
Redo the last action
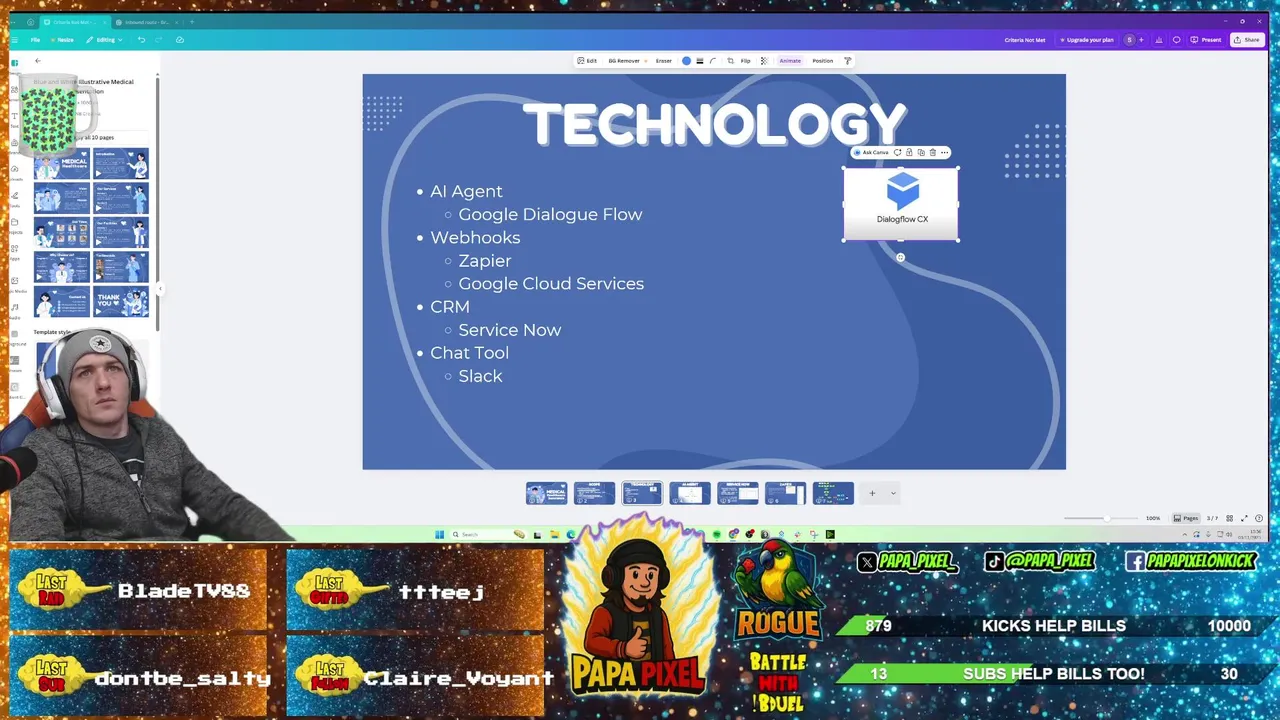159,40
